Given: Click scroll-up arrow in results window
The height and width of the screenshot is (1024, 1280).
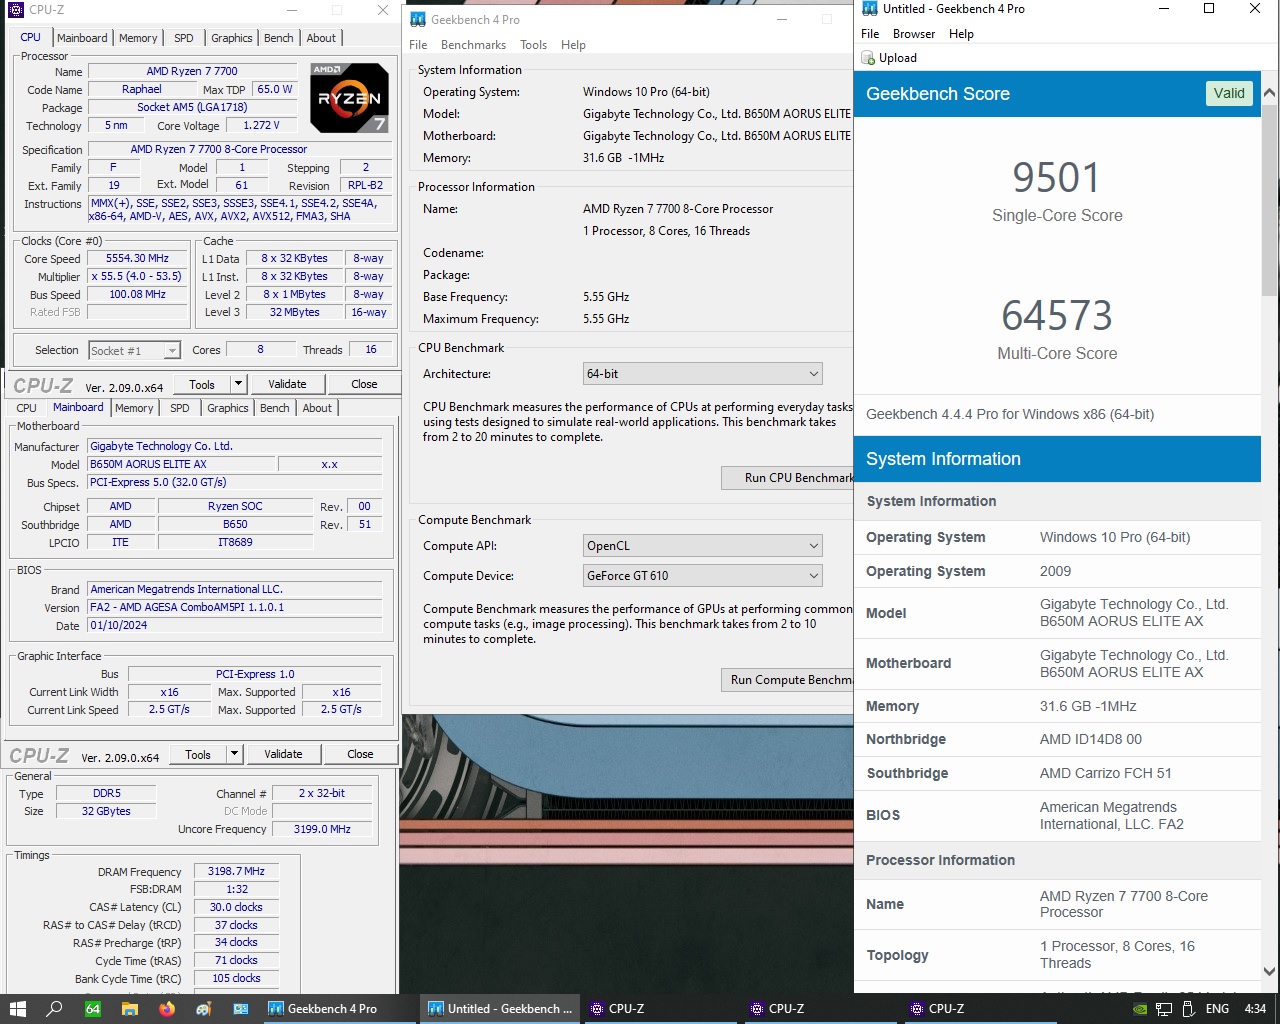Looking at the screenshot, I should (1270, 93).
